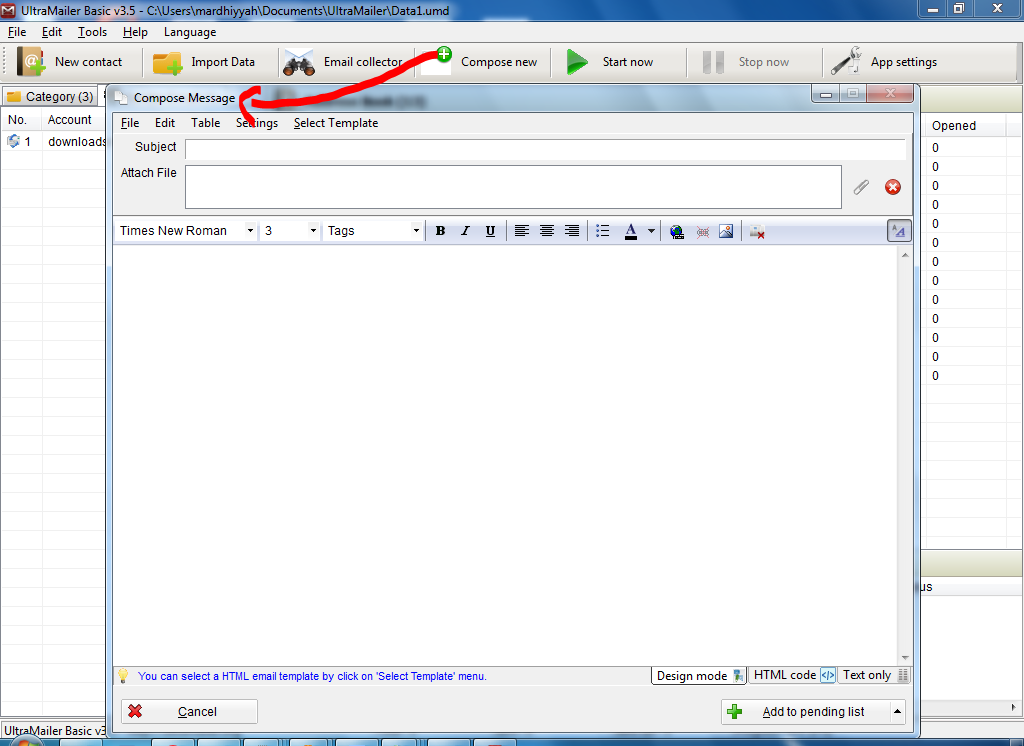Switch to the Category (3) tab
1024x746 pixels.
[x=50, y=97]
